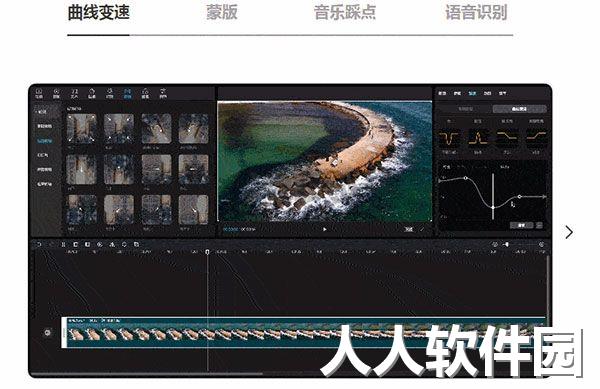Select the highlighted Speed tab in properties panel
The height and width of the screenshot is (389, 600).
coord(472,93)
